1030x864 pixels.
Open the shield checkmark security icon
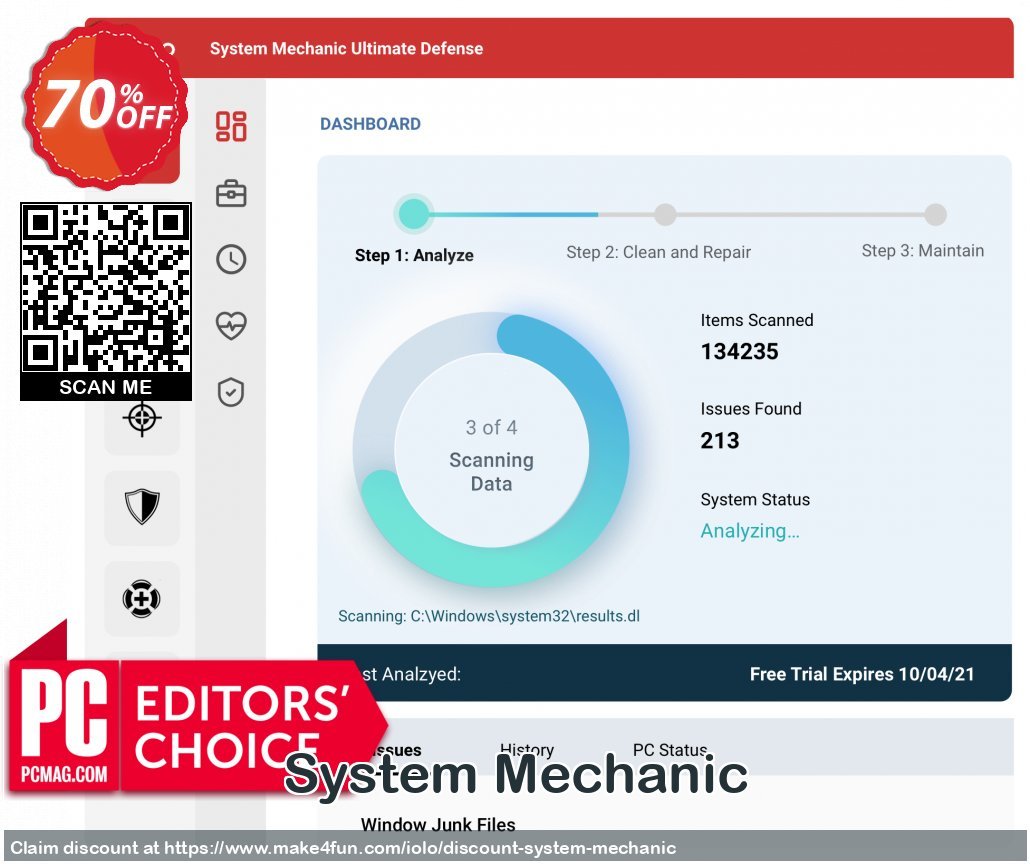(x=231, y=392)
